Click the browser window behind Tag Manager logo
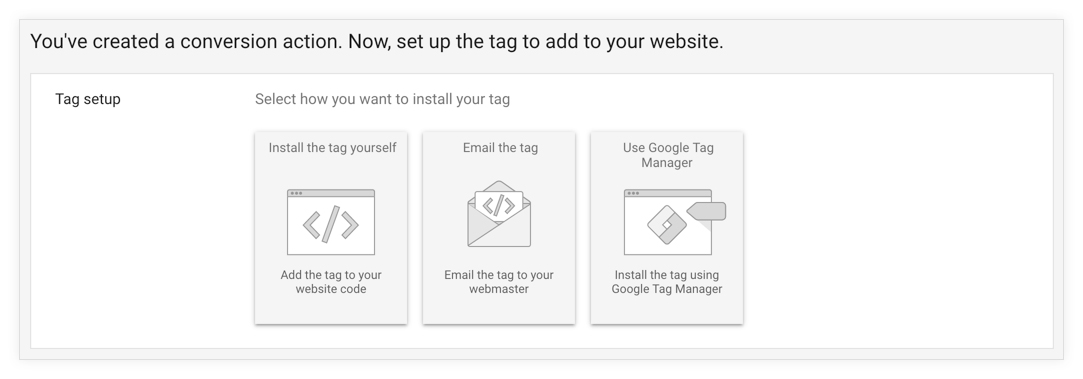The width and height of the screenshot is (1083, 379). pos(667,222)
